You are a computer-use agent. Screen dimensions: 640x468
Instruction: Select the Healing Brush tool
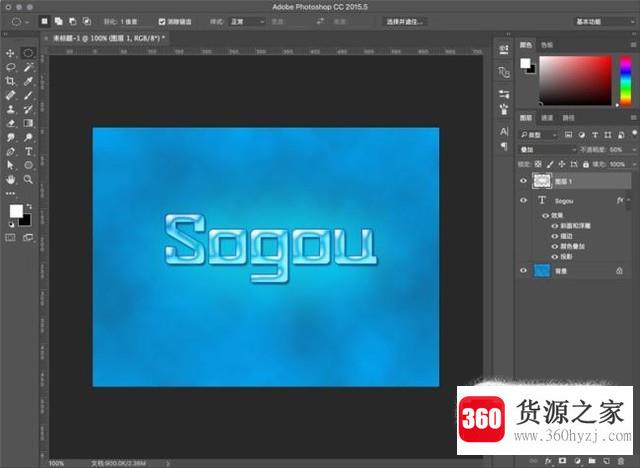click(10, 95)
